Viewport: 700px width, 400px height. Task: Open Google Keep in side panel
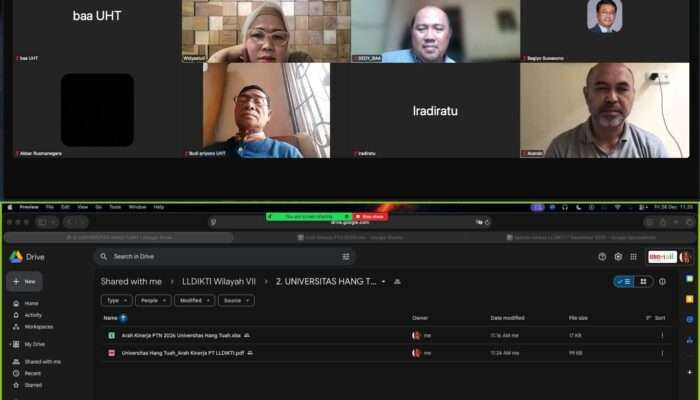tap(689, 298)
